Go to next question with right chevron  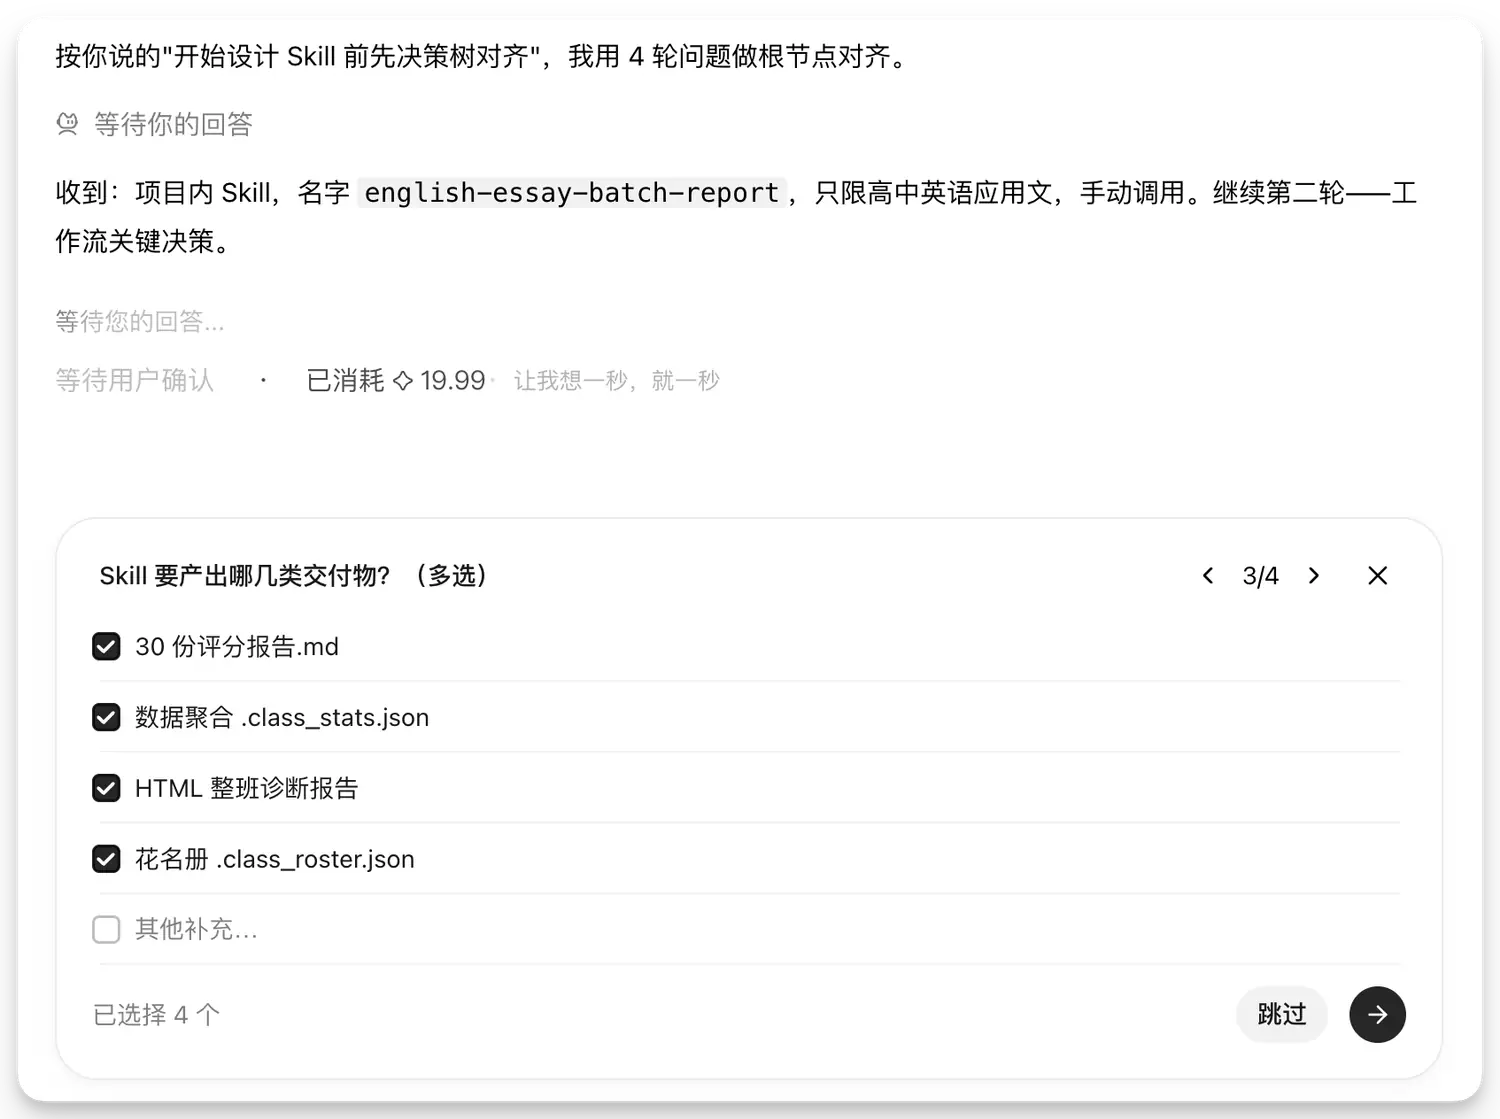[1314, 576]
